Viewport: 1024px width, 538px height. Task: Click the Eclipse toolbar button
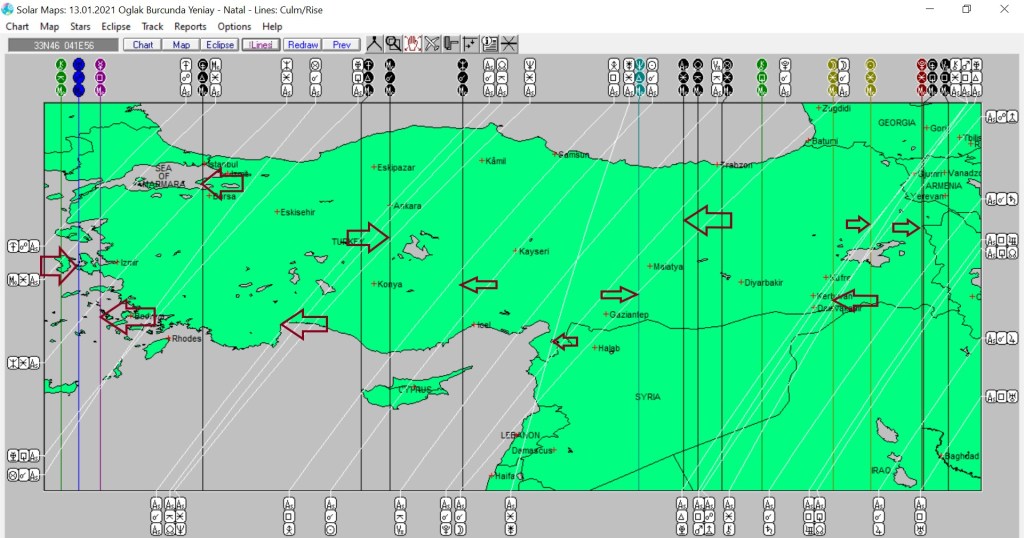click(x=219, y=45)
